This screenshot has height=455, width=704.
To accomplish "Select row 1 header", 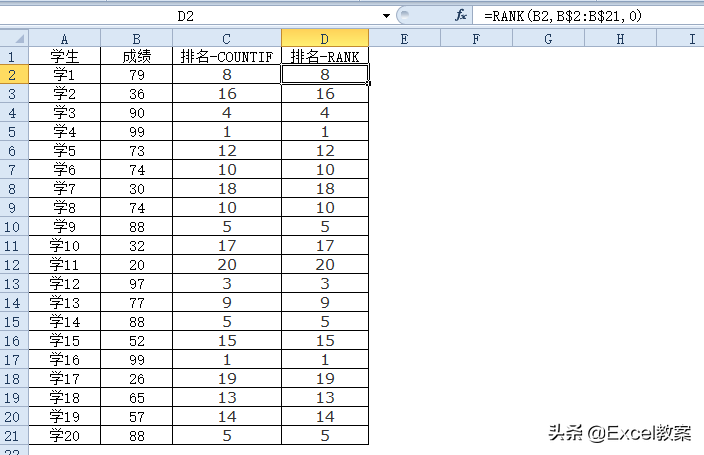I will coord(14,56).
